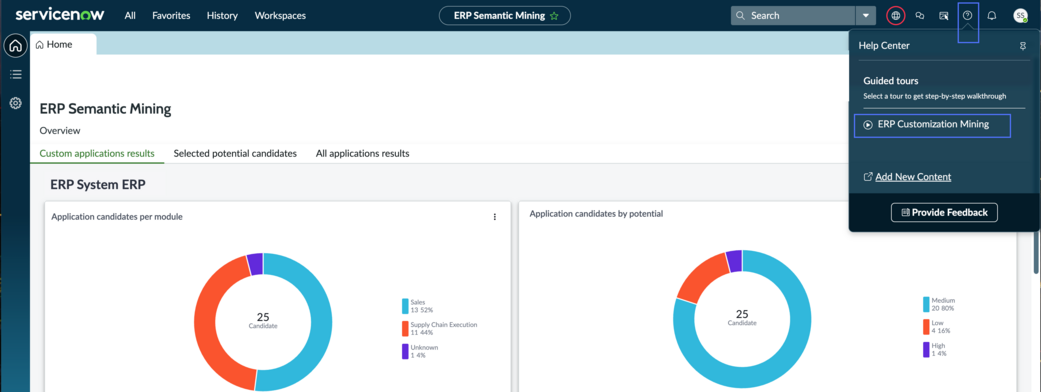The height and width of the screenshot is (392, 1041).
Task: Open the more options menu on candidates per module
Action: (495, 217)
